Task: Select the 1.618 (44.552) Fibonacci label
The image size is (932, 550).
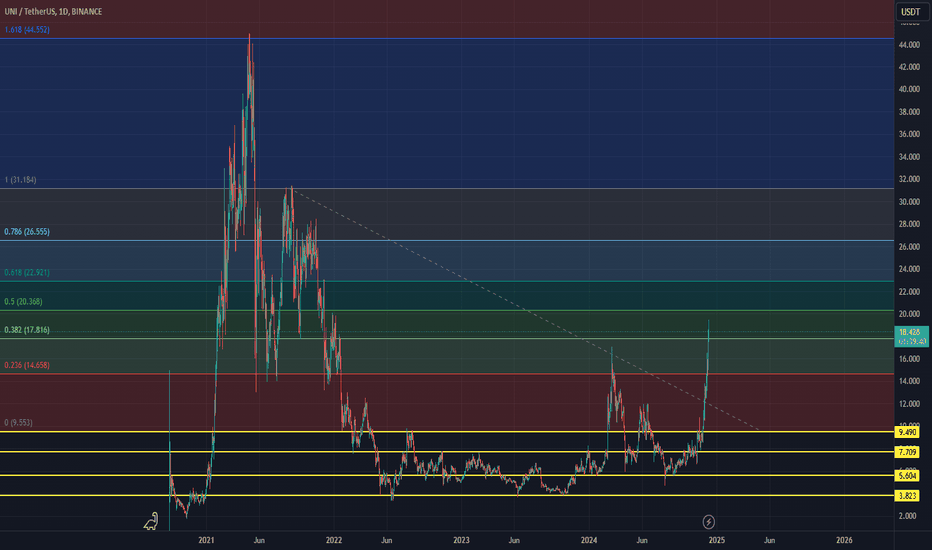Action: point(27,30)
